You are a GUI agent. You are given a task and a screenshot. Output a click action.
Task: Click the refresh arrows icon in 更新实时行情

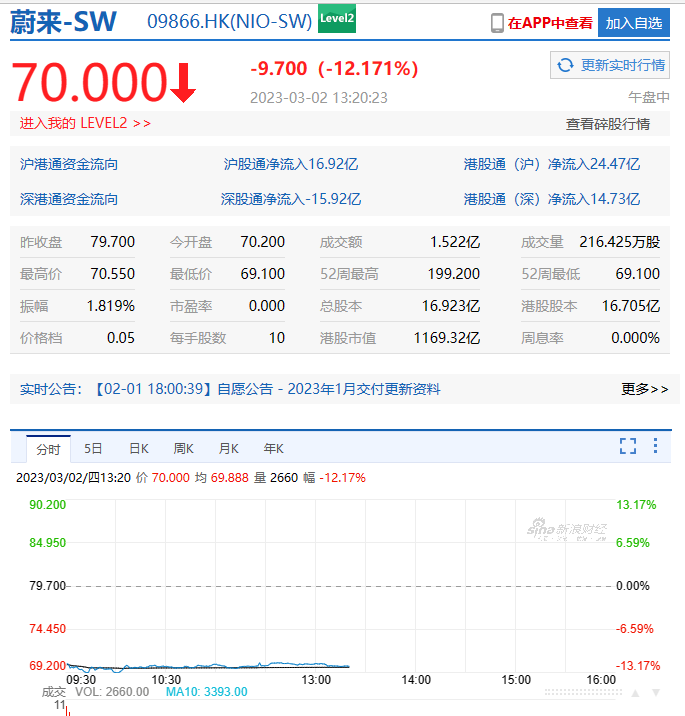coord(565,65)
